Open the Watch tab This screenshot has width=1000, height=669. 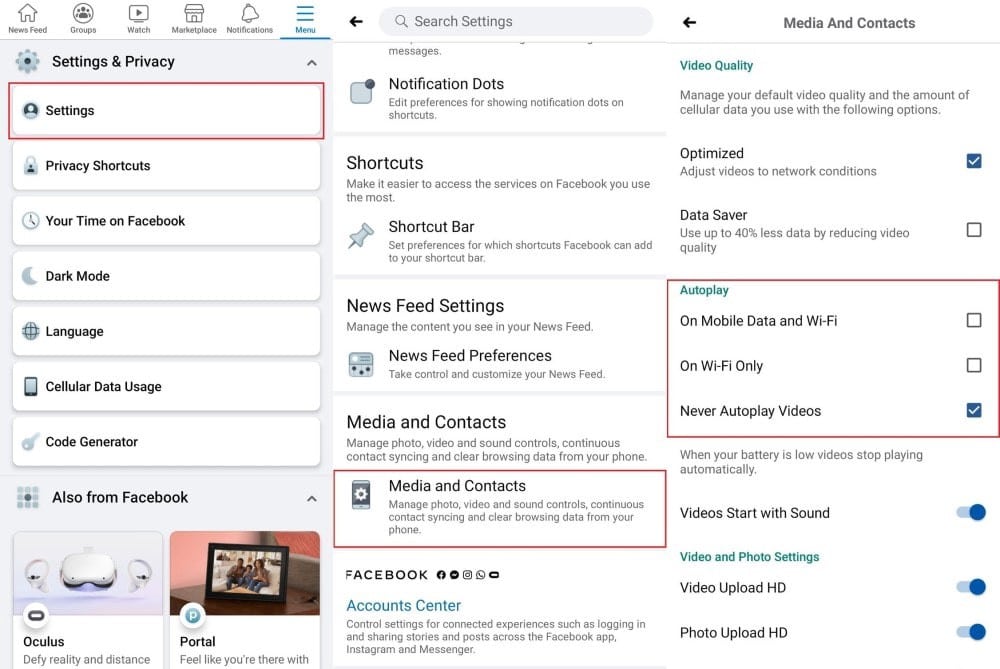pyautogui.click(x=138, y=18)
